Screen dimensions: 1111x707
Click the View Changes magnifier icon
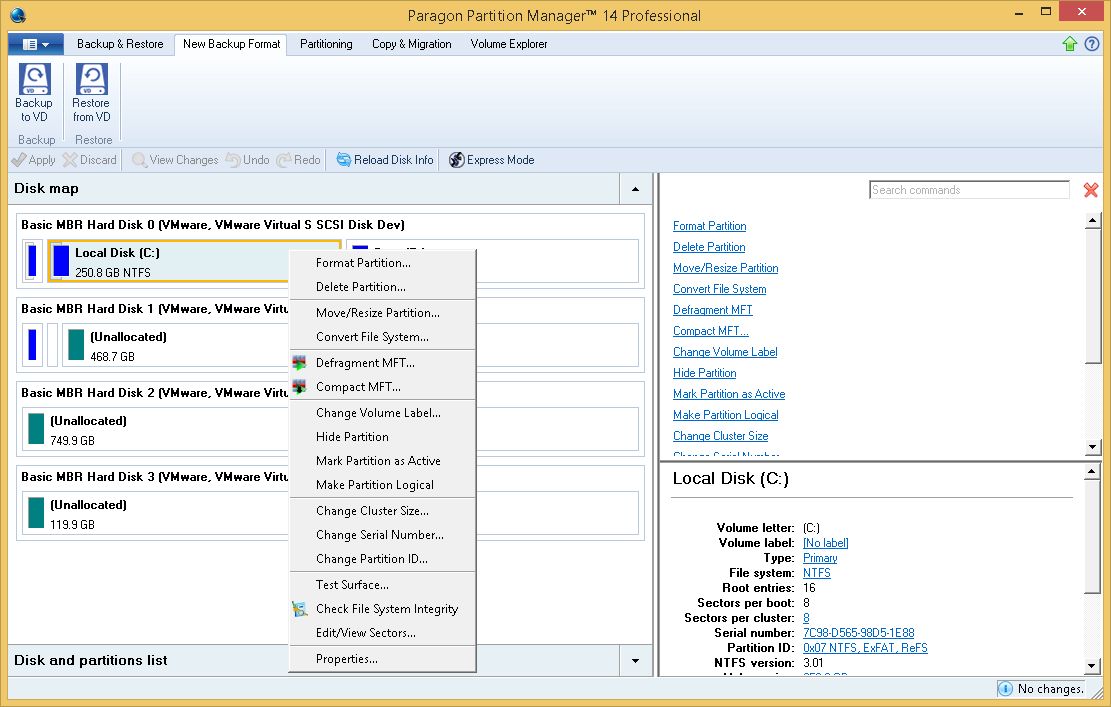140,160
